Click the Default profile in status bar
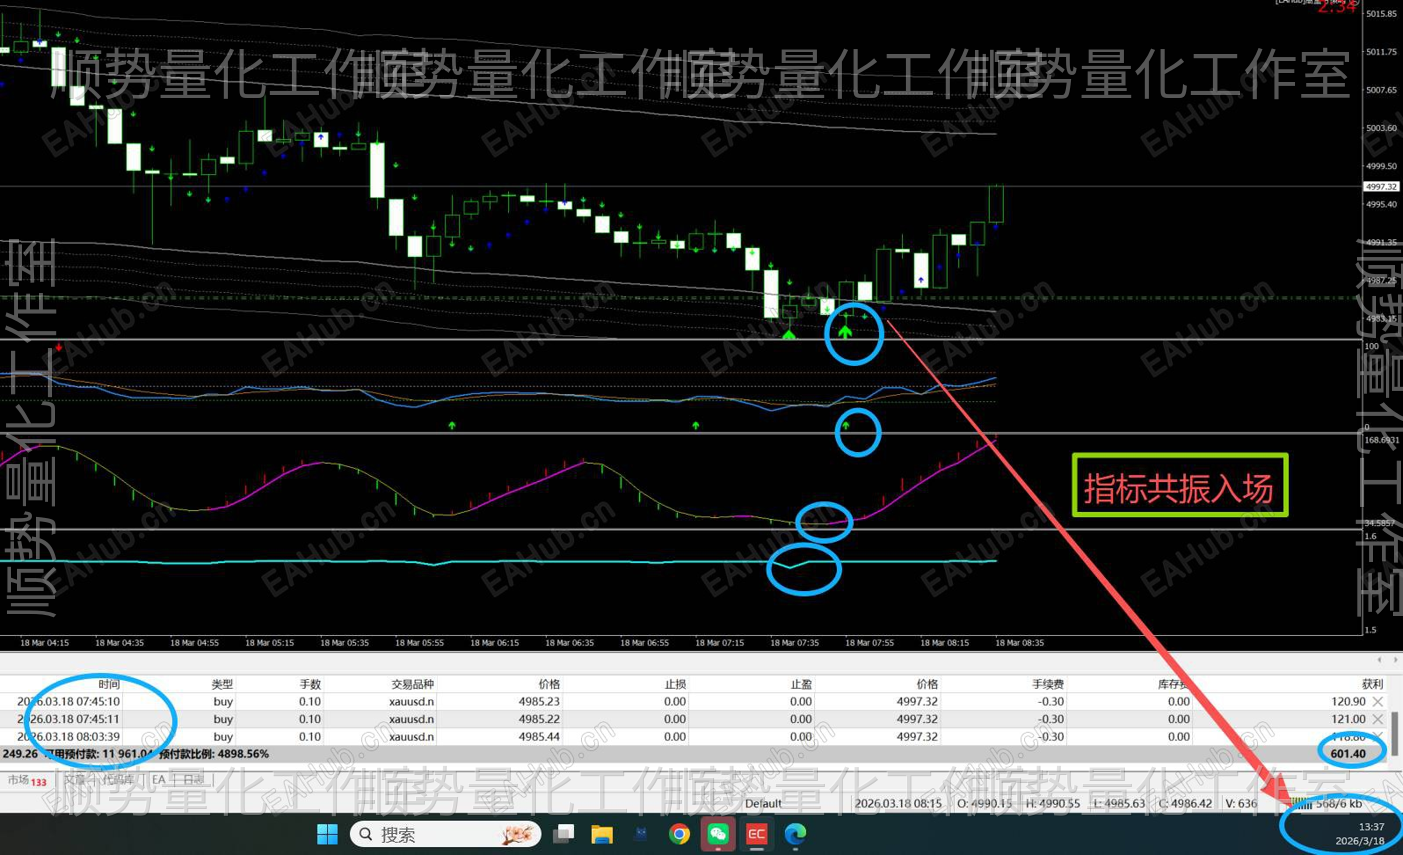The height and width of the screenshot is (855, 1403). [x=763, y=804]
